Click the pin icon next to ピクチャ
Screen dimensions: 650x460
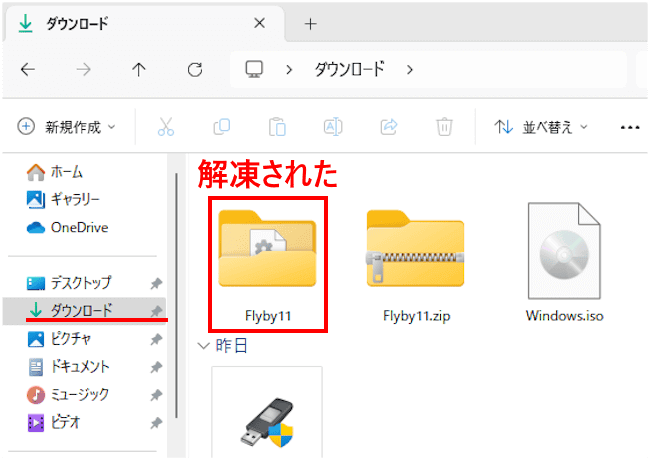[156, 339]
